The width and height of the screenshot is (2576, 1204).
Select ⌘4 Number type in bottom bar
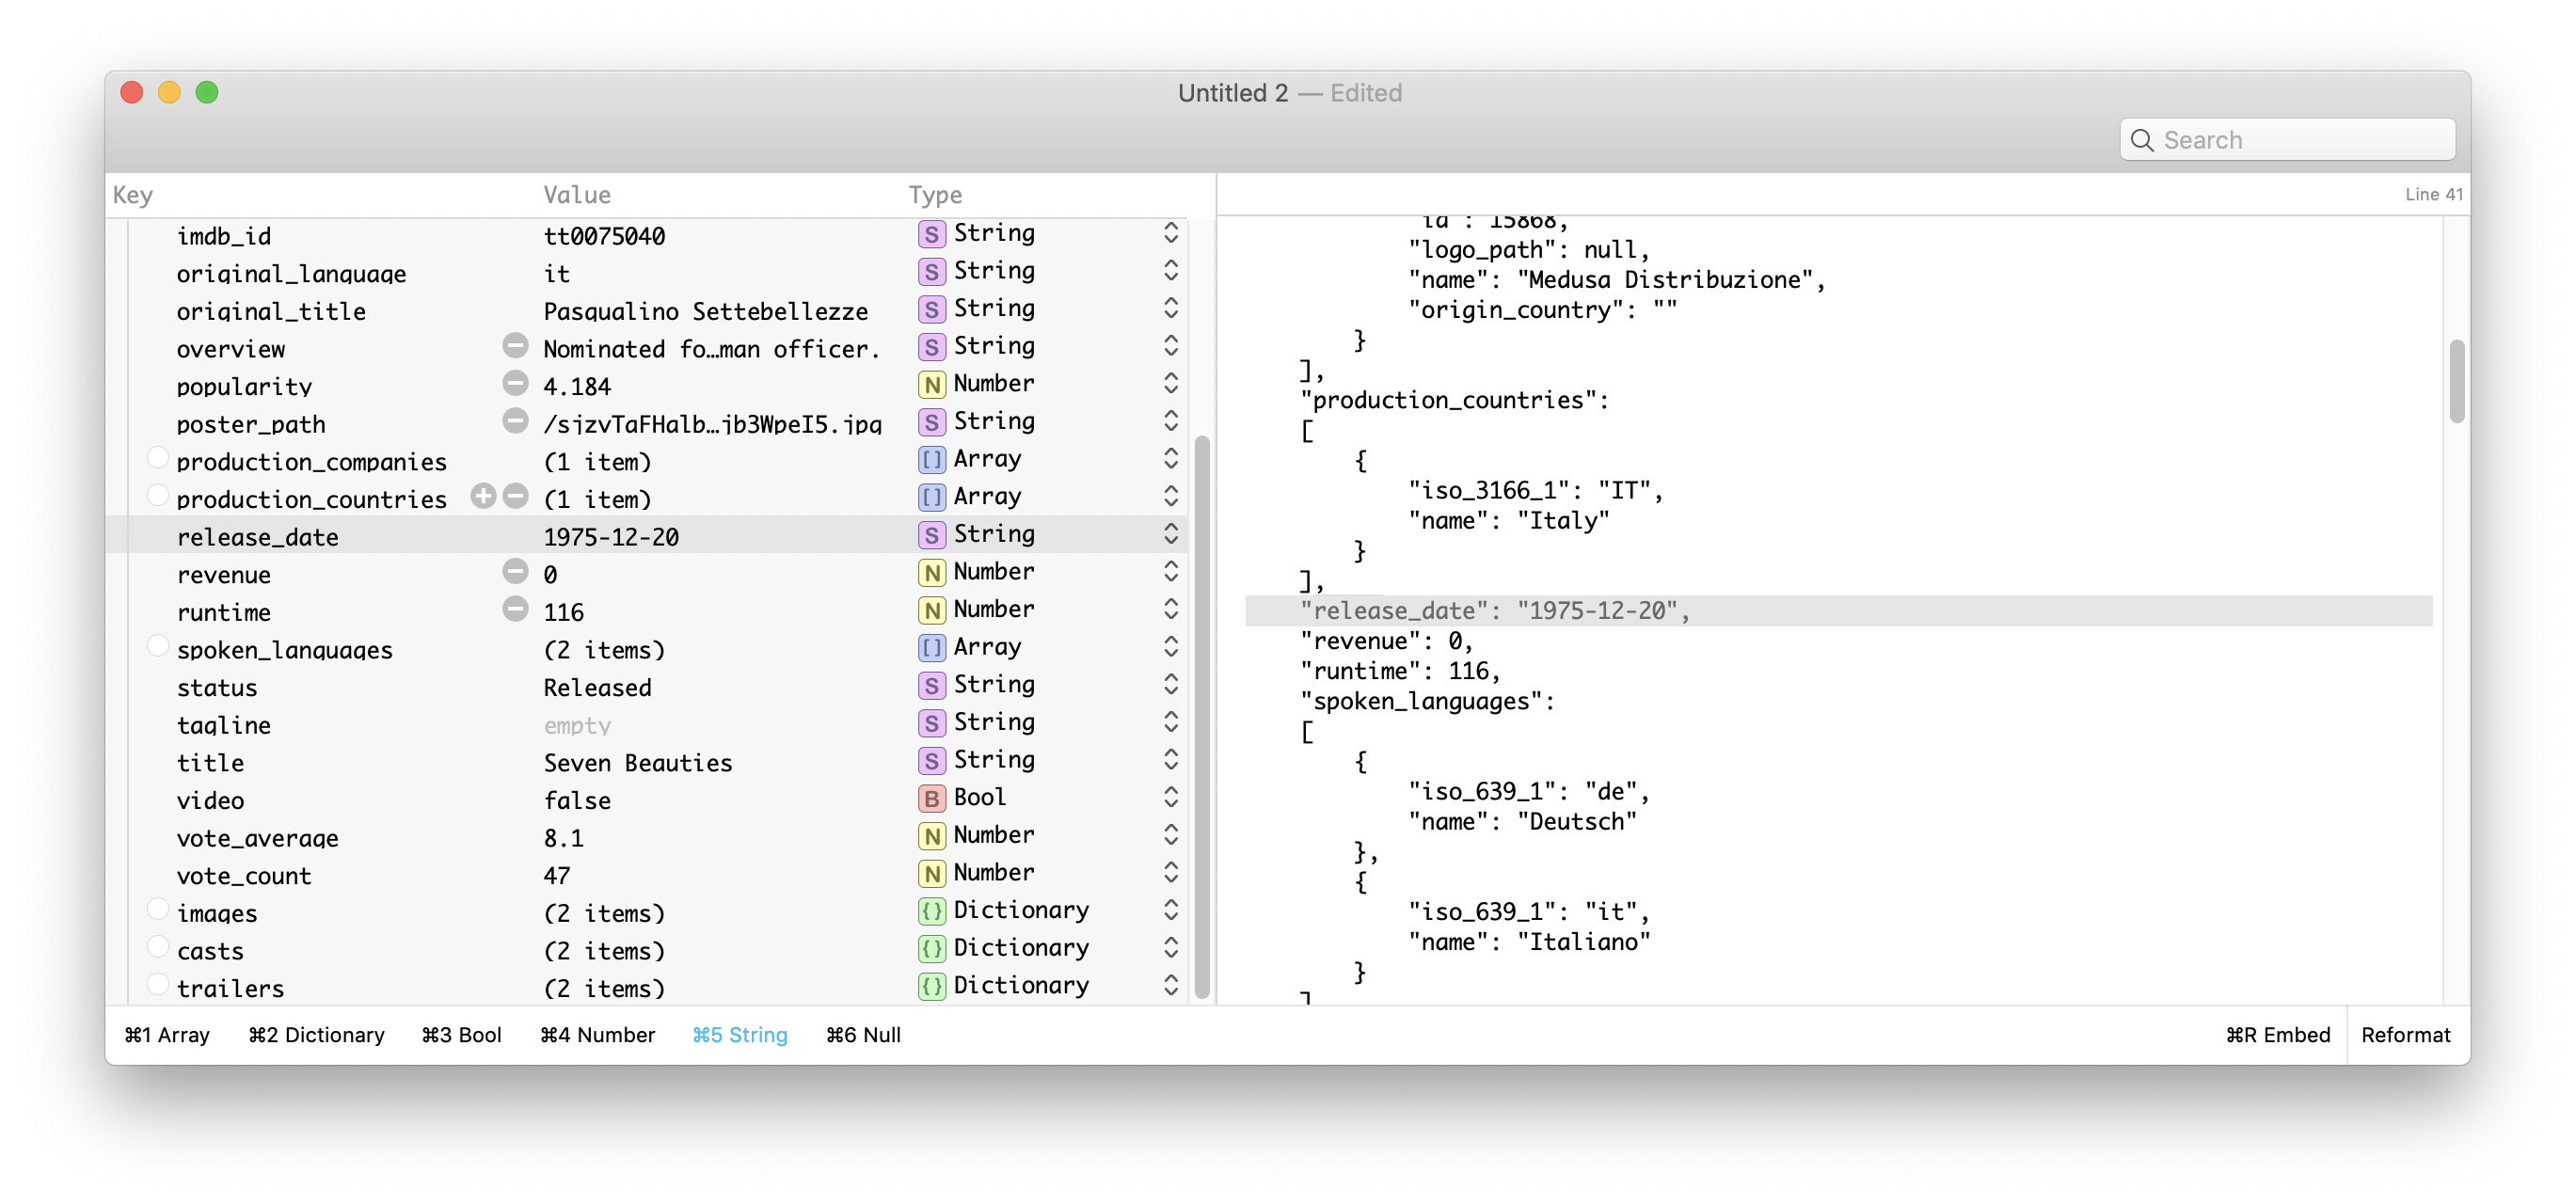(598, 1035)
